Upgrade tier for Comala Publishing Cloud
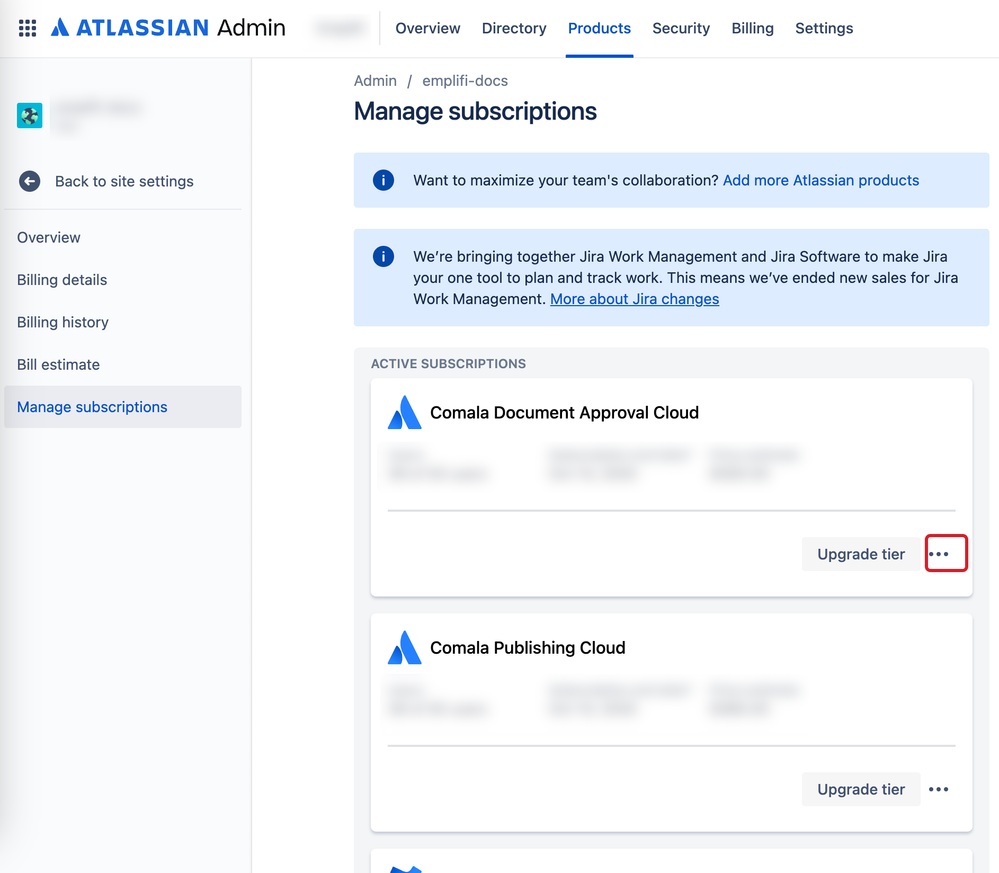The image size is (999, 873). tap(861, 789)
